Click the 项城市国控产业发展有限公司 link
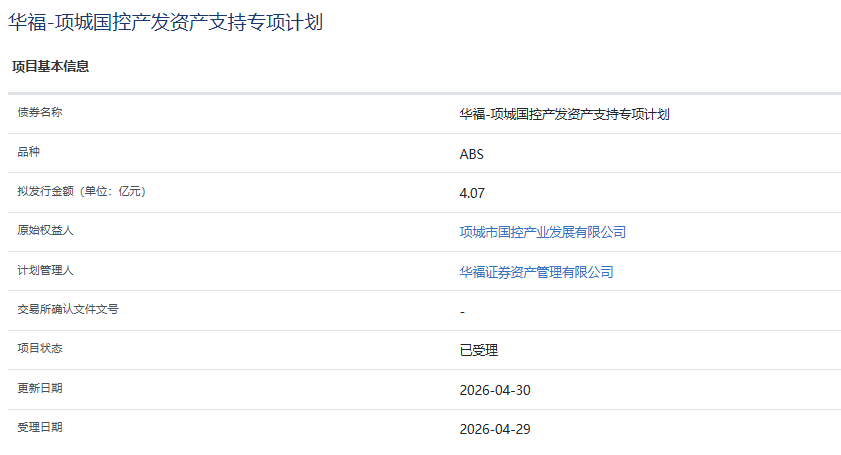This screenshot has height=455, width=841. pyautogui.click(x=542, y=232)
